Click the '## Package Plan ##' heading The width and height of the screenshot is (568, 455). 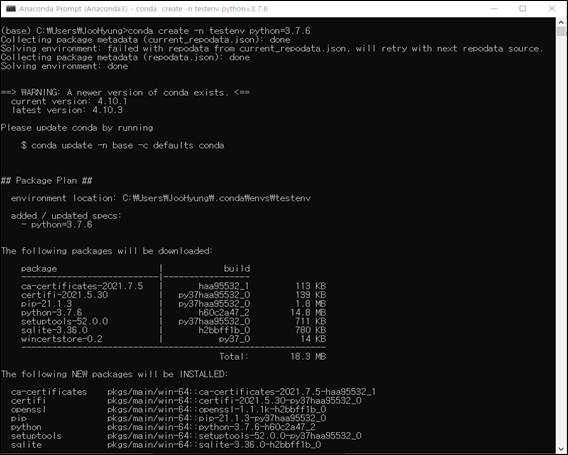pyautogui.click(x=46, y=180)
